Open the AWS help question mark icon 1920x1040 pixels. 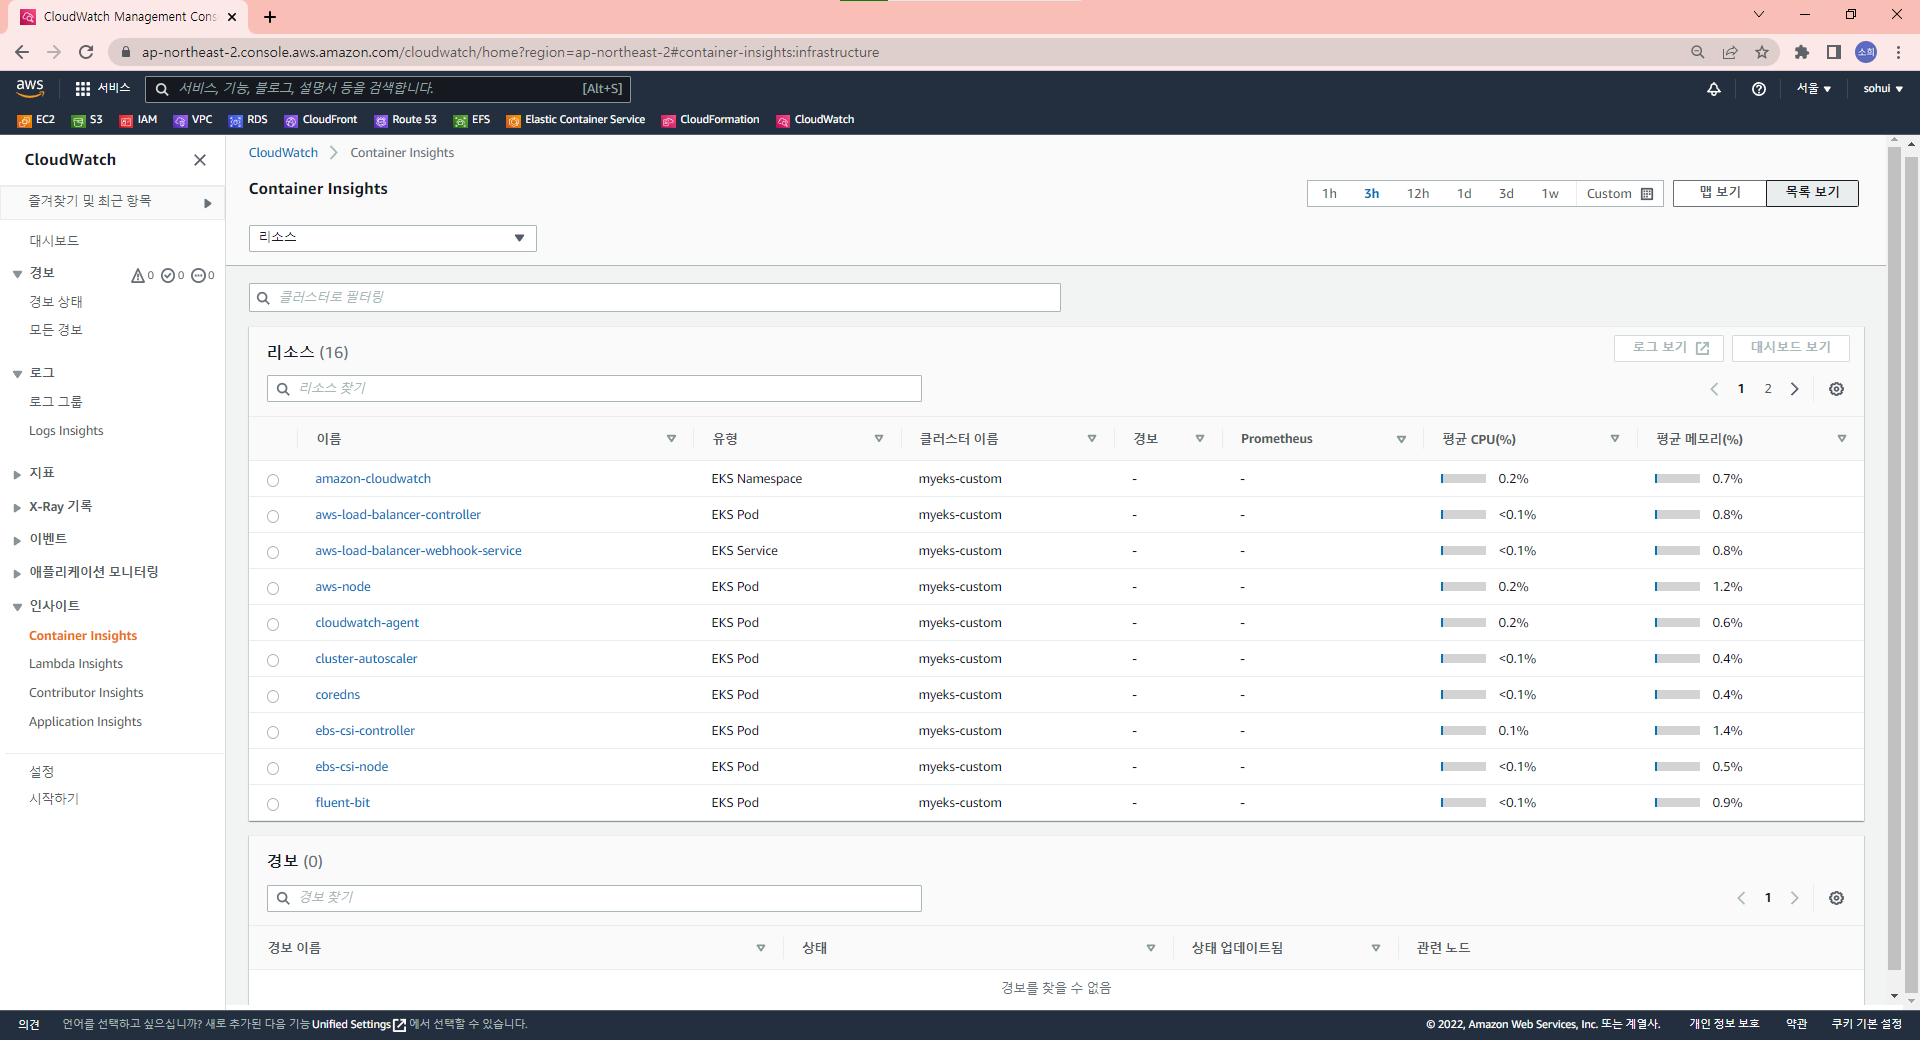pyautogui.click(x=1759, y=89)
